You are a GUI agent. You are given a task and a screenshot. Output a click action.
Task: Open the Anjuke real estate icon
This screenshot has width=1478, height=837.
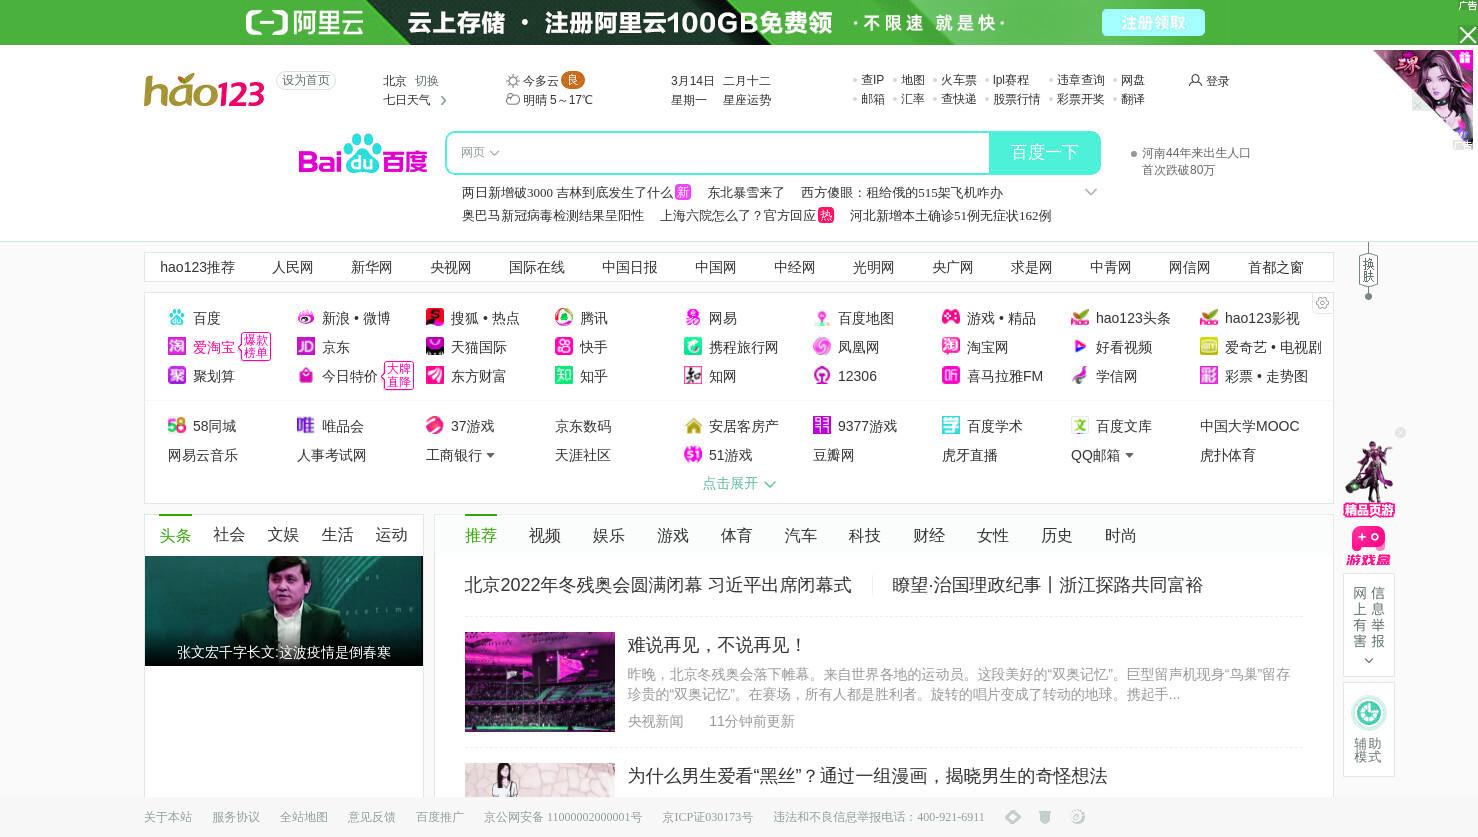(x=693, y=426)
